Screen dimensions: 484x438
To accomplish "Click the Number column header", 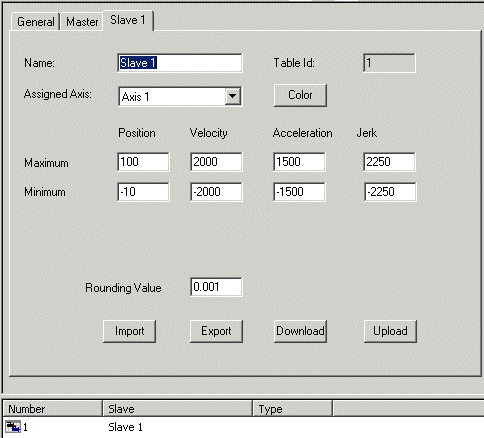I will (52, 409).
